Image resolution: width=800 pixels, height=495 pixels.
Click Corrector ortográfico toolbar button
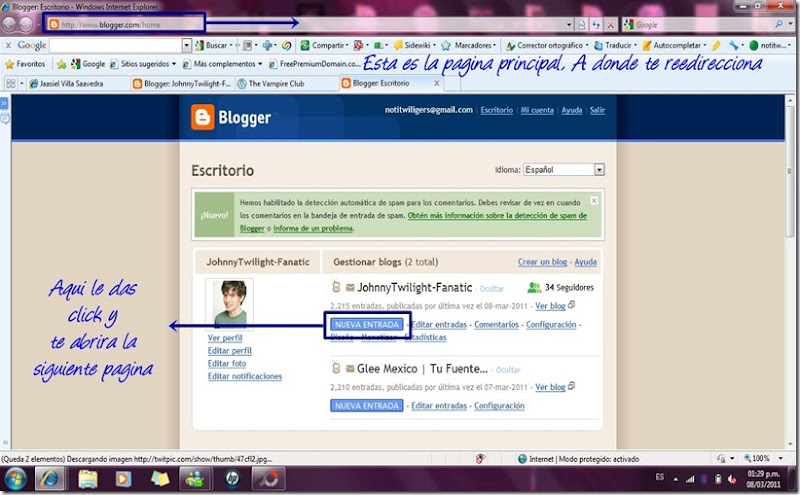point(545,45)
